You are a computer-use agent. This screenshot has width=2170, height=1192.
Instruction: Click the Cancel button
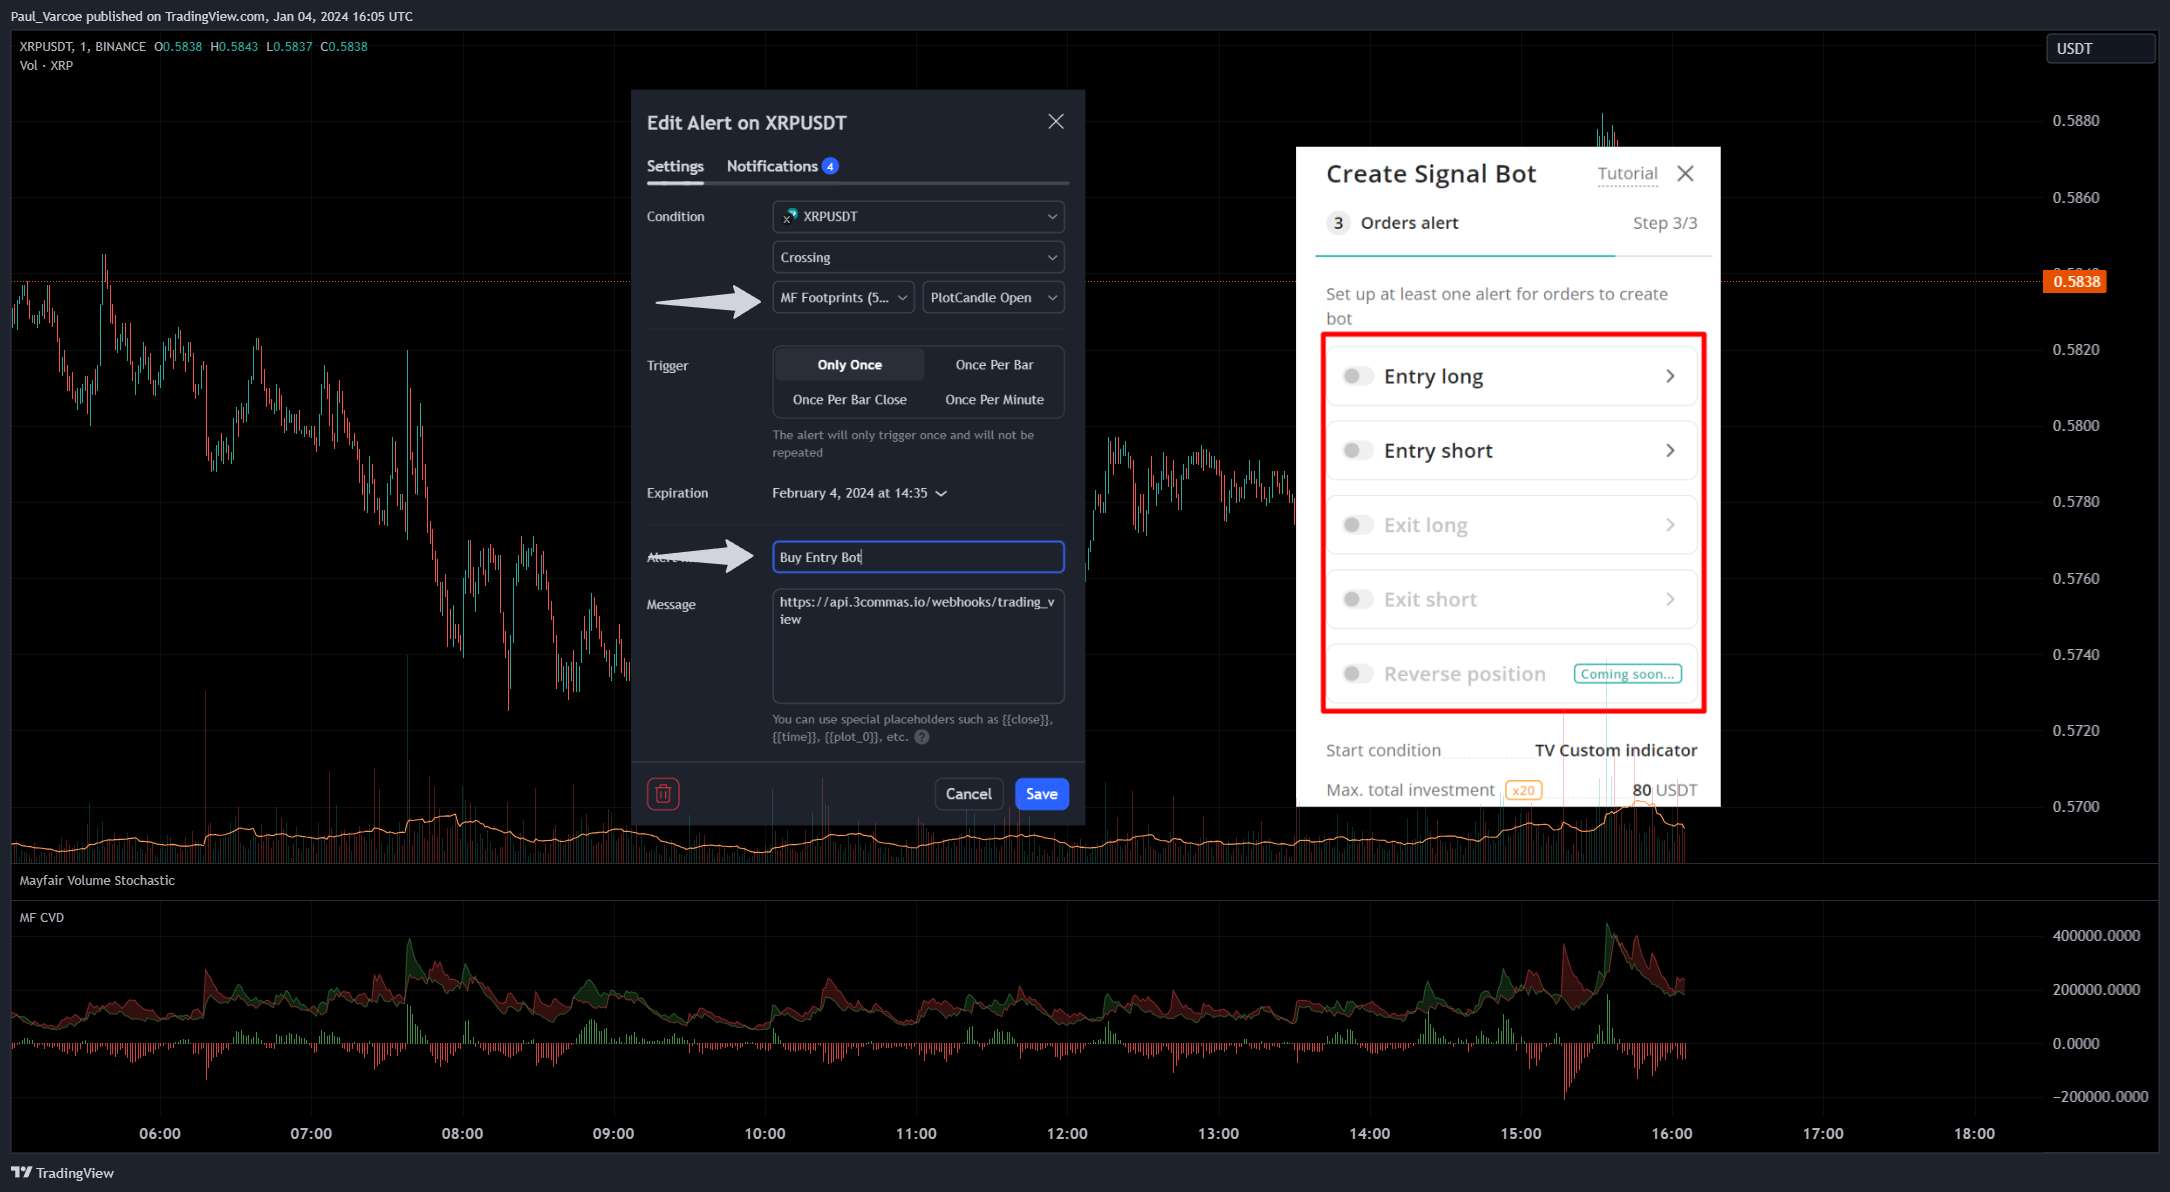pos(969,794)
